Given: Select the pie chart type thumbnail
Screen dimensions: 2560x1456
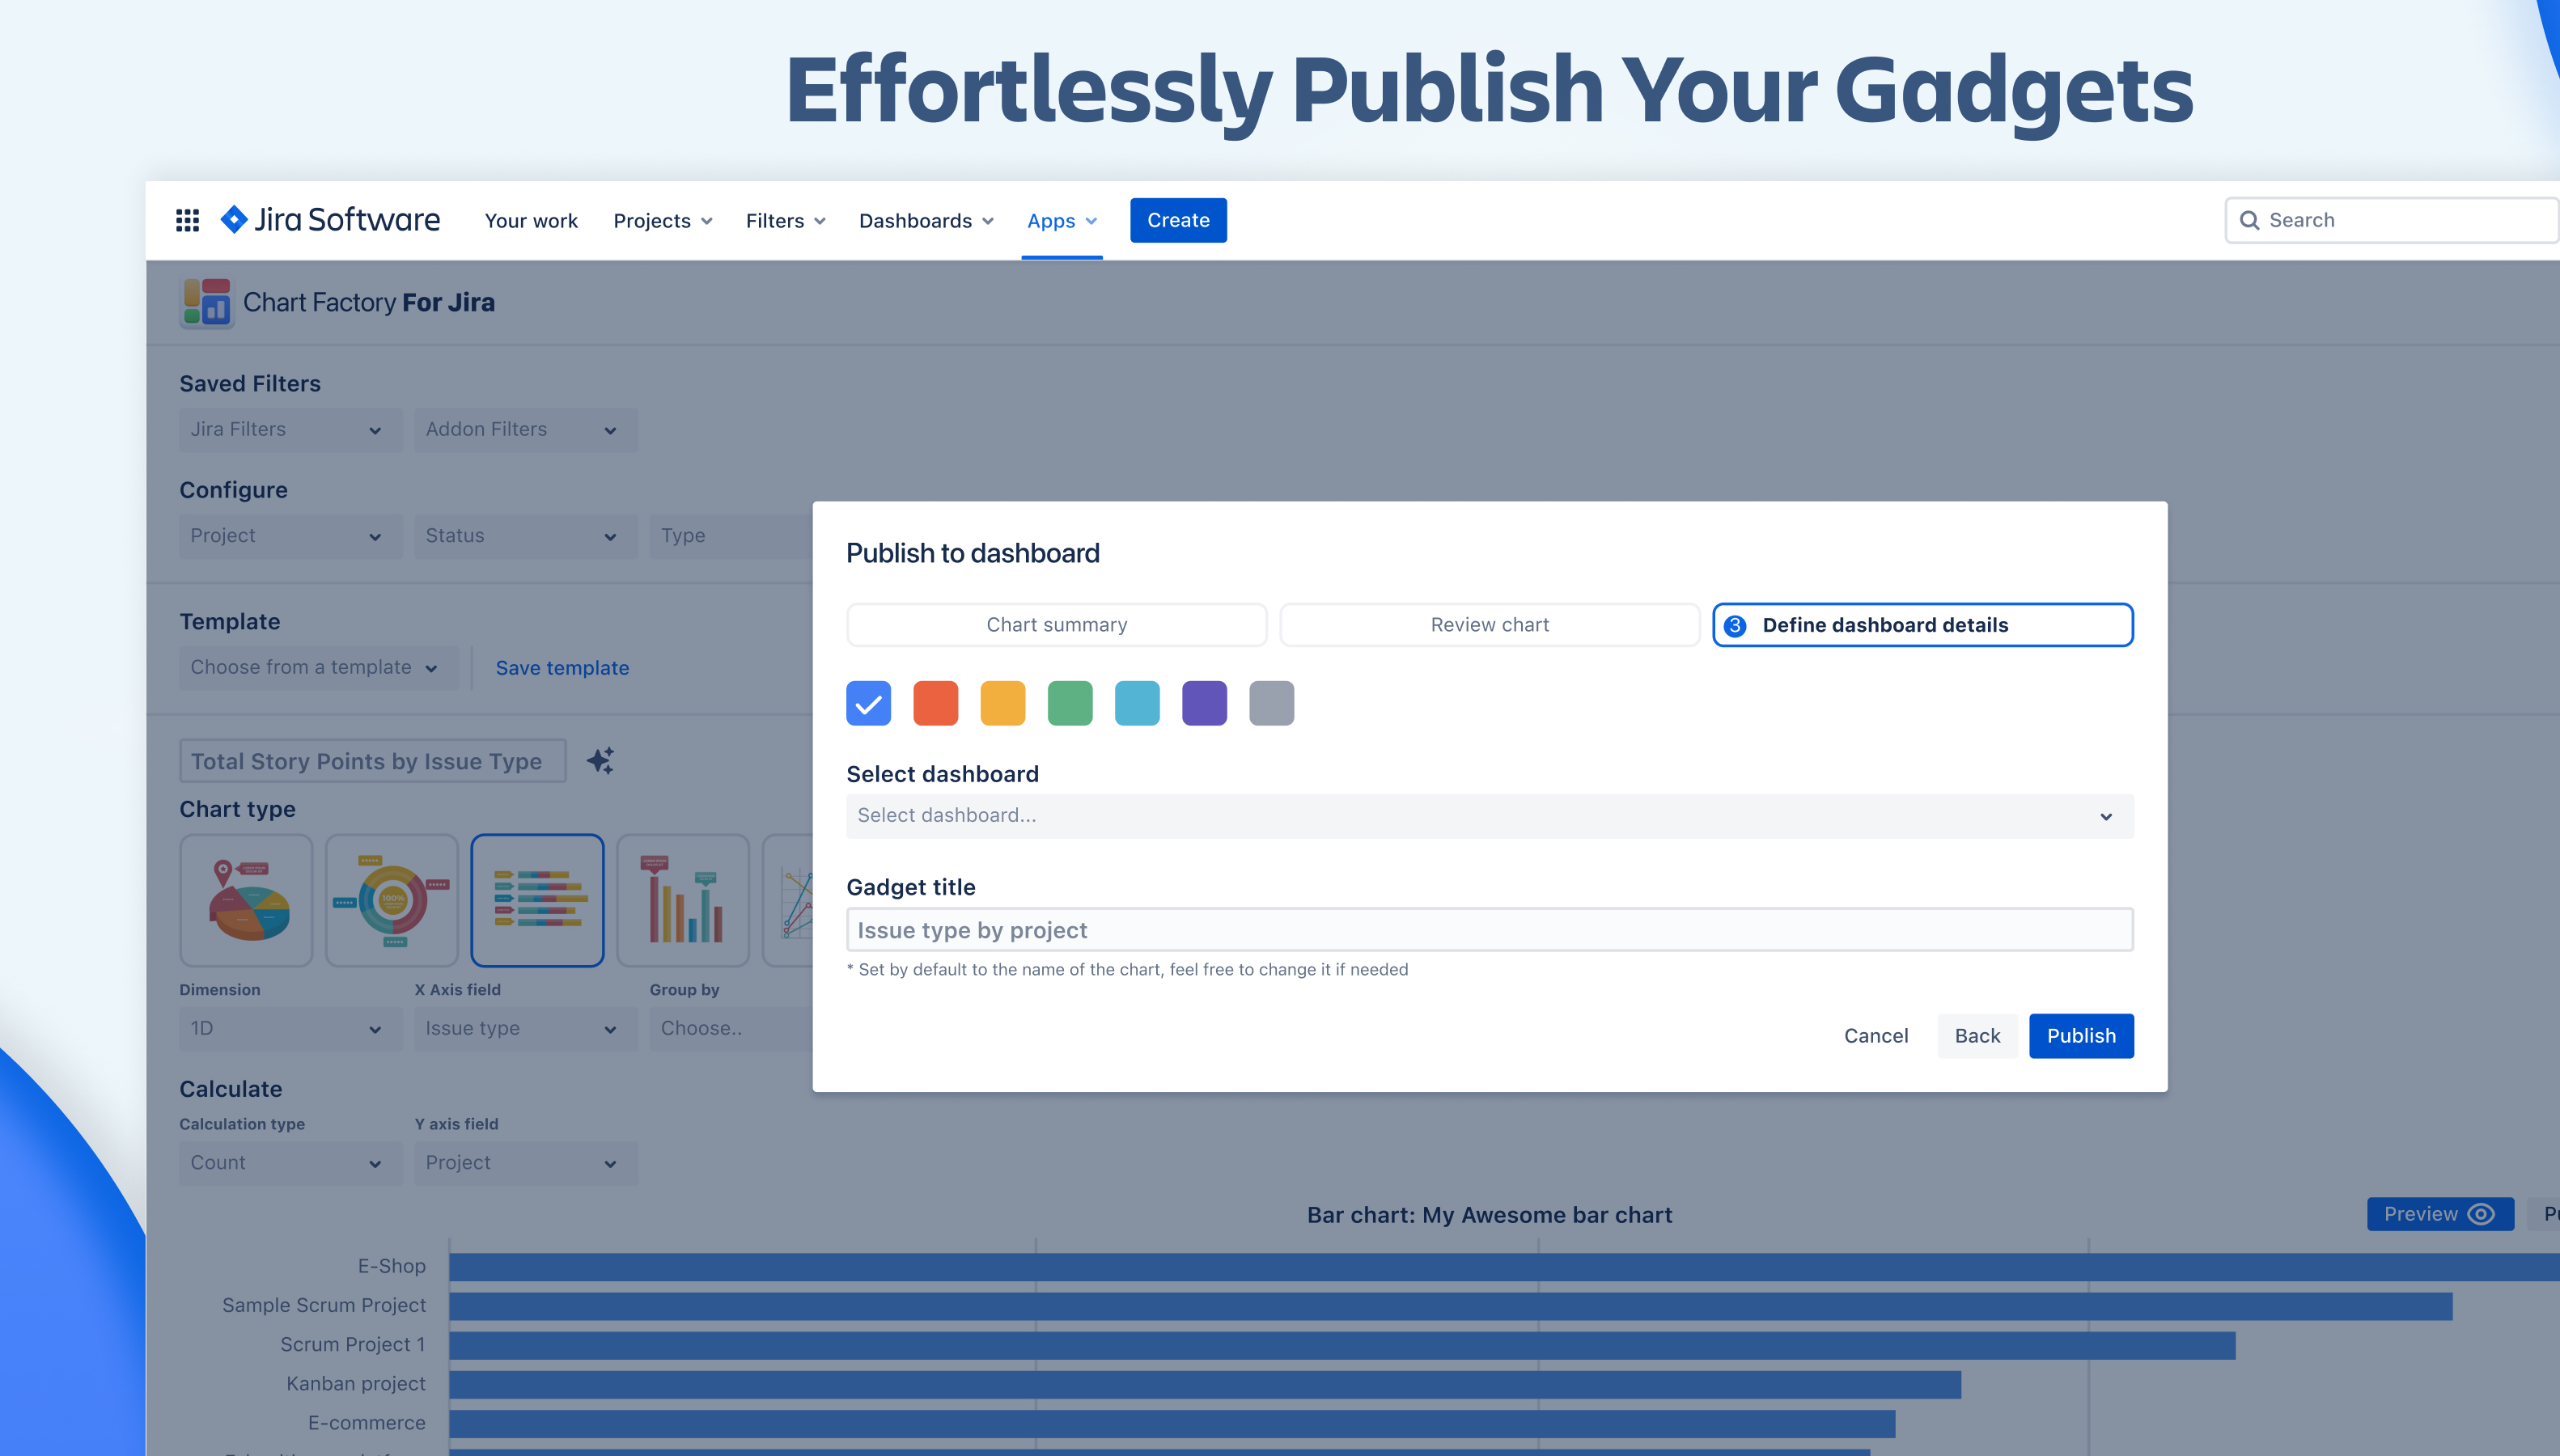Looking at the screenshot, I should [x=246, y=900].
